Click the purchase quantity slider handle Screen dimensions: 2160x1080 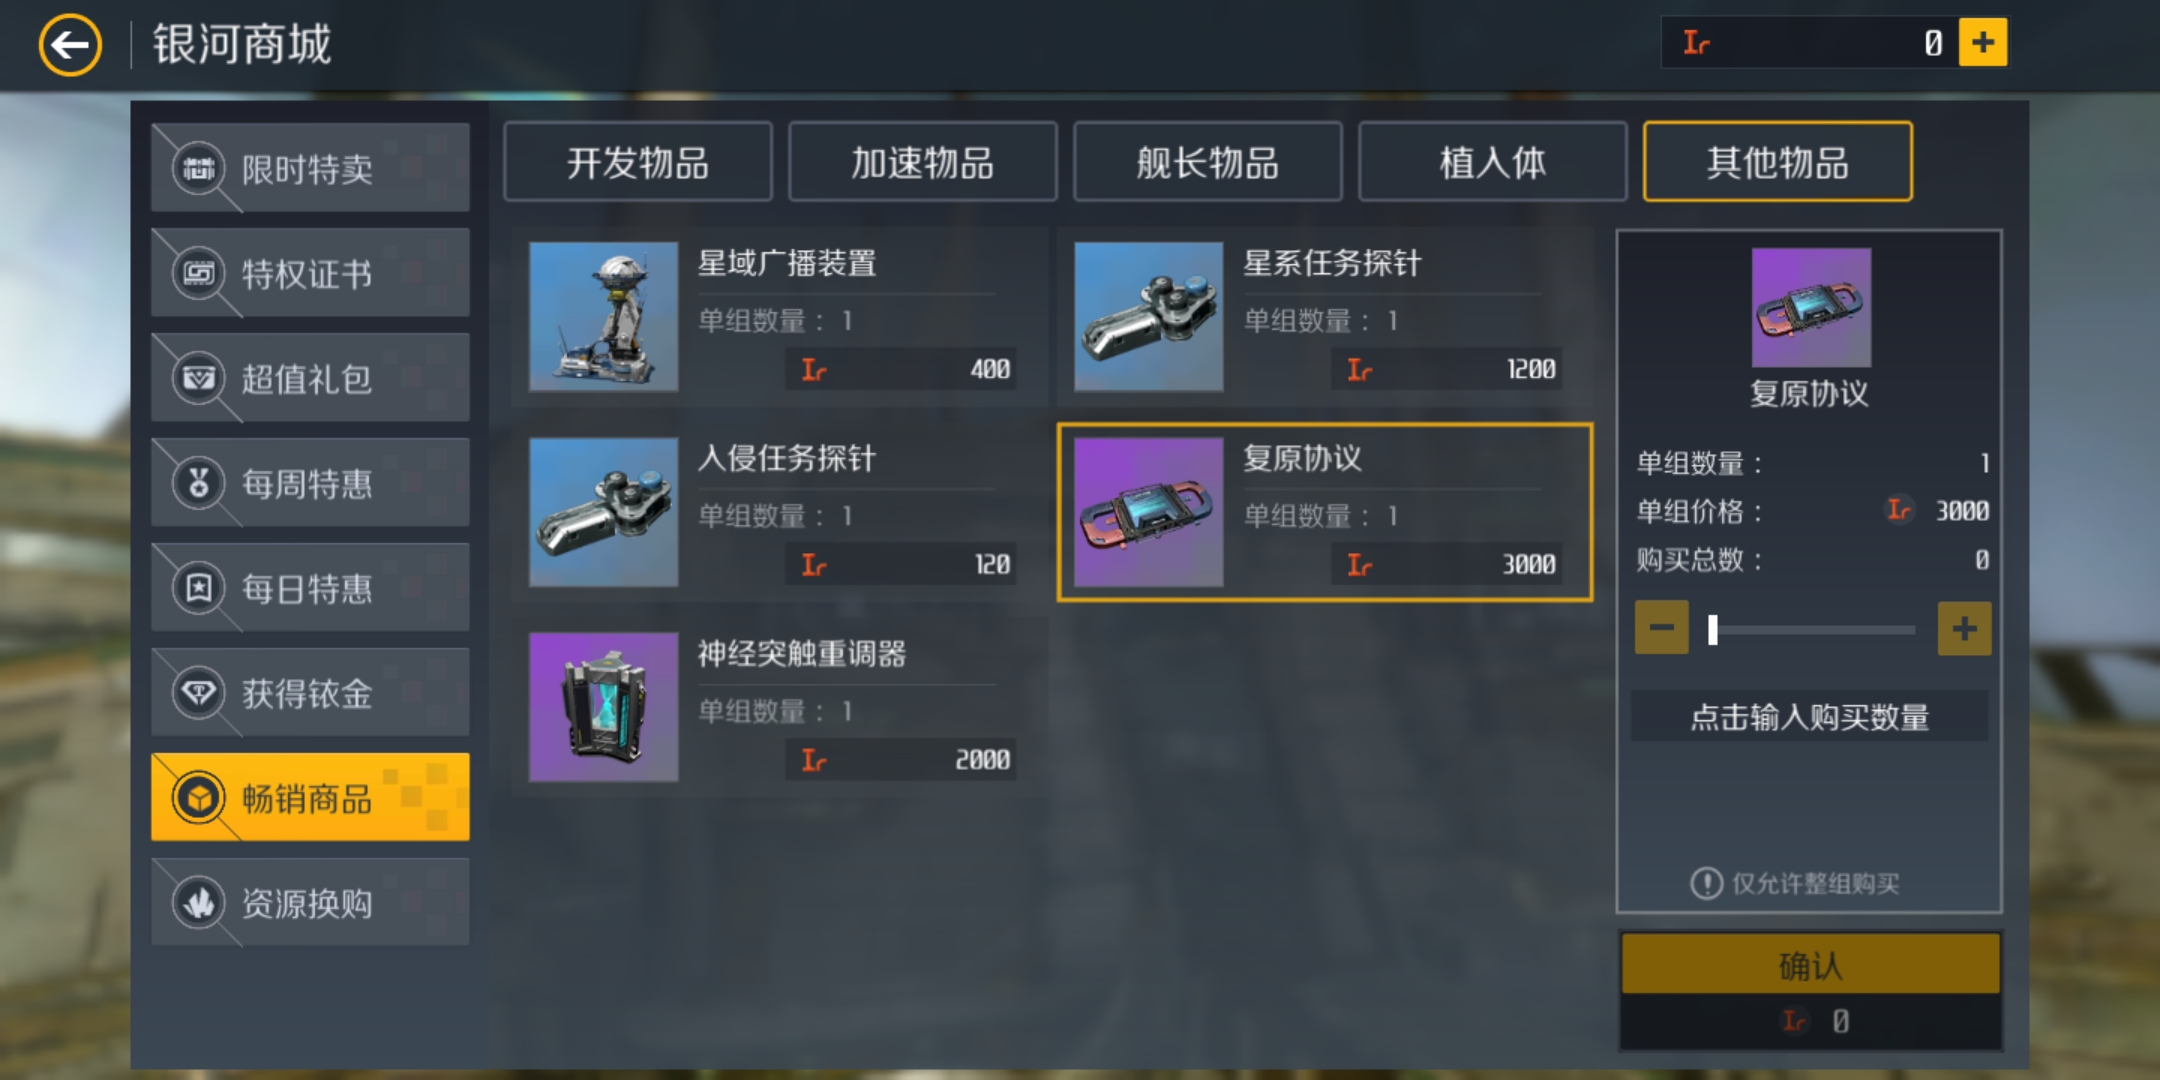[1713, 629]
